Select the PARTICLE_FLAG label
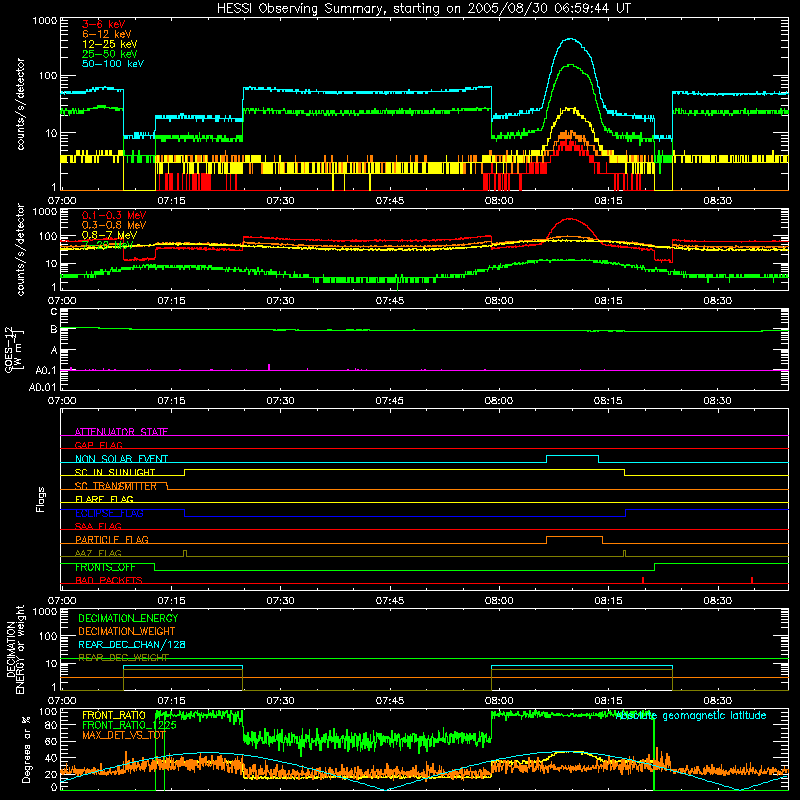The image size is (800, 800). 112,540
